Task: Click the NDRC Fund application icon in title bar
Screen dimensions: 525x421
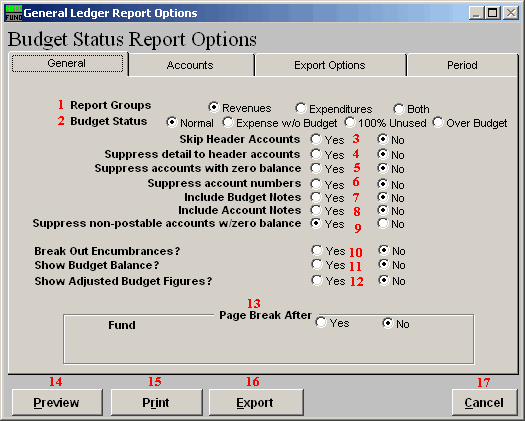Action: (x=14, y=13)
